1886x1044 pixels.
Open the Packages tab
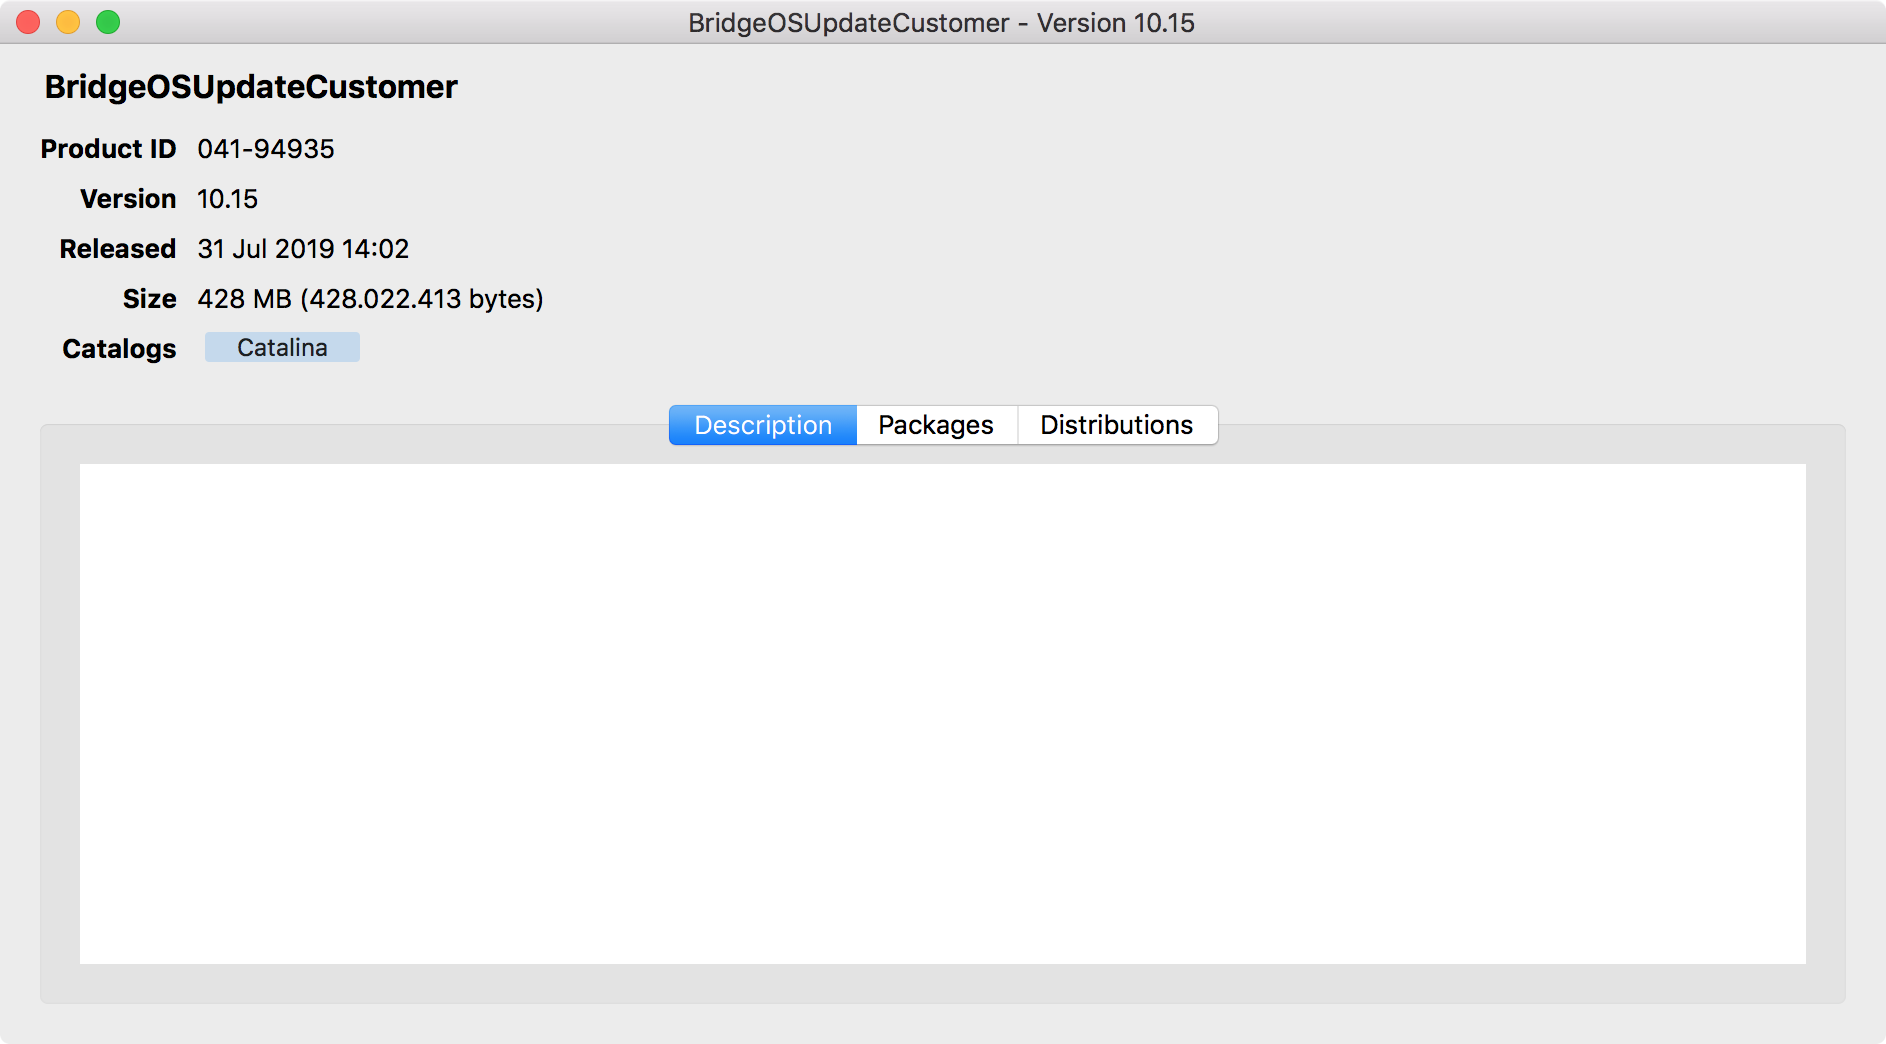click(x=936, y=425)
